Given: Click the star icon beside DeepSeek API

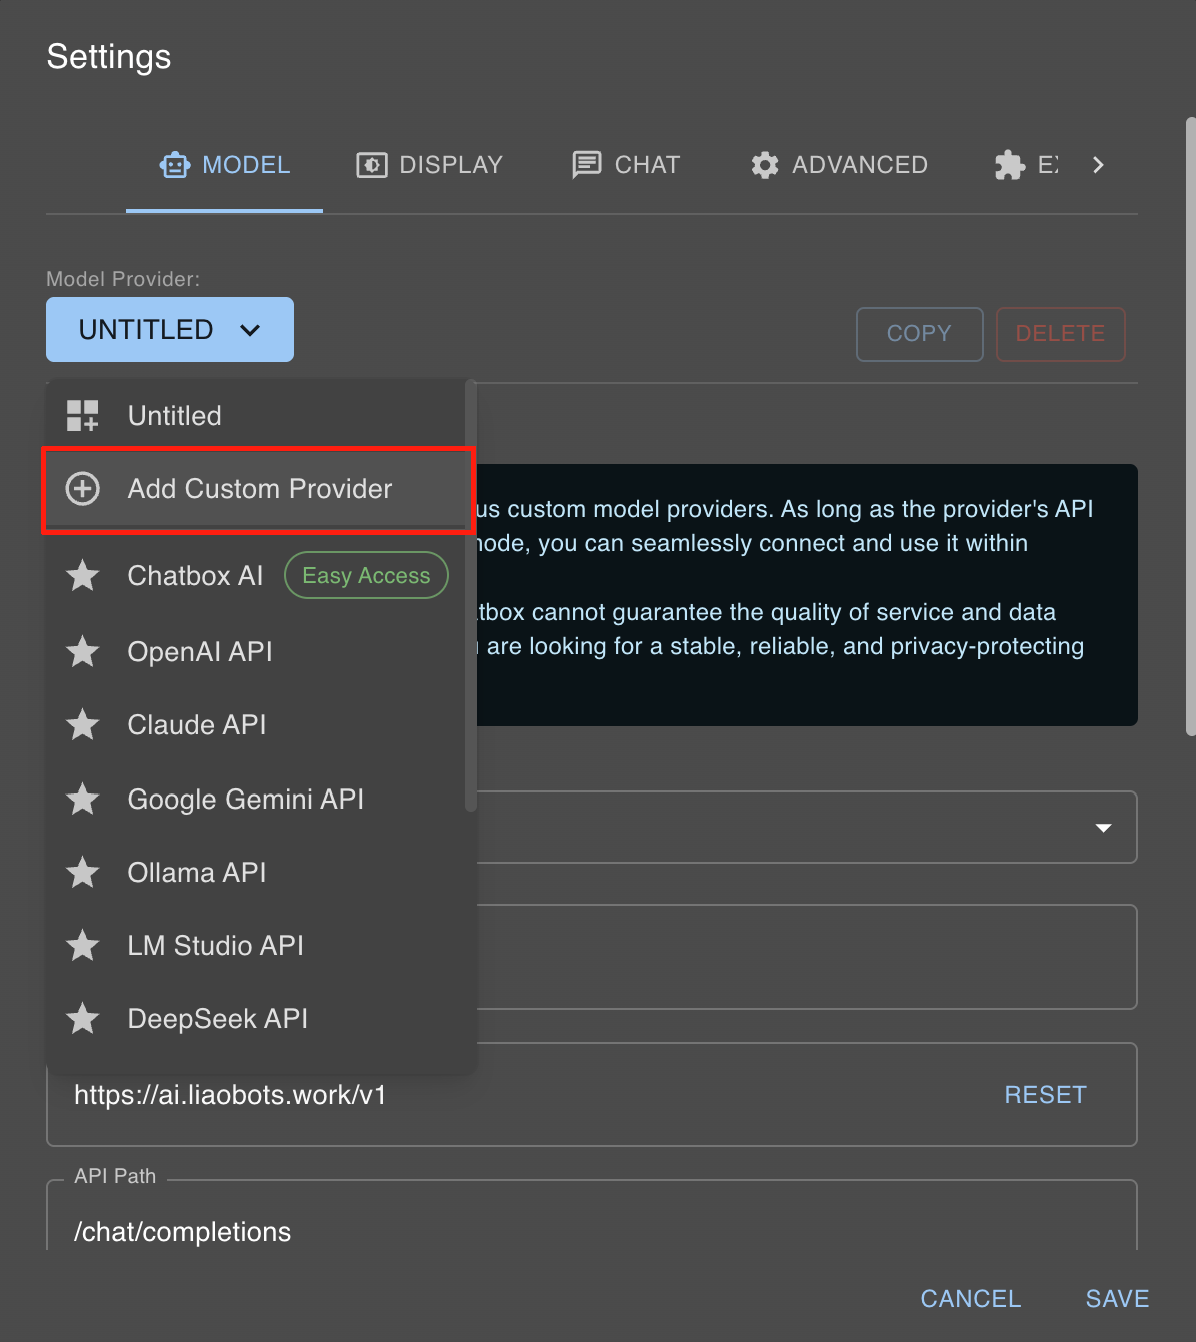Looking at the screenshot, I should [82, 1018].
